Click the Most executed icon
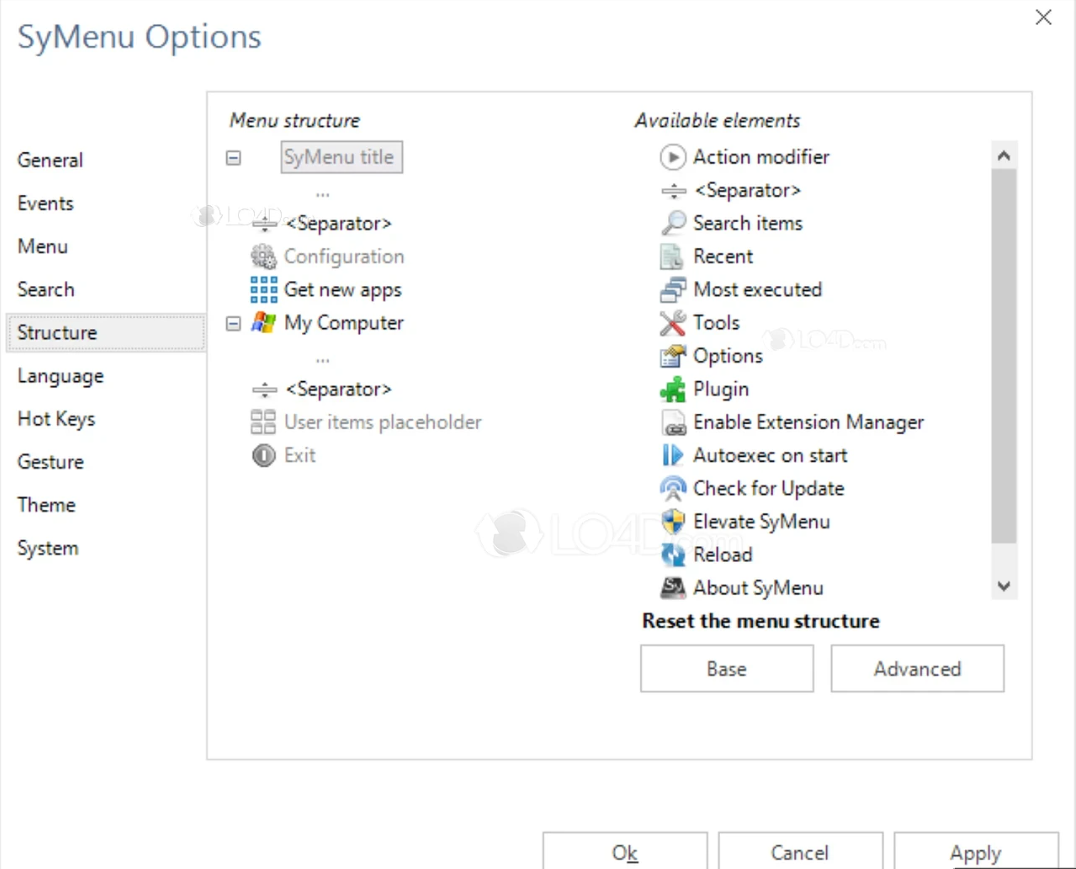This screenshot has height=869, width=1076. click(673, 290)
